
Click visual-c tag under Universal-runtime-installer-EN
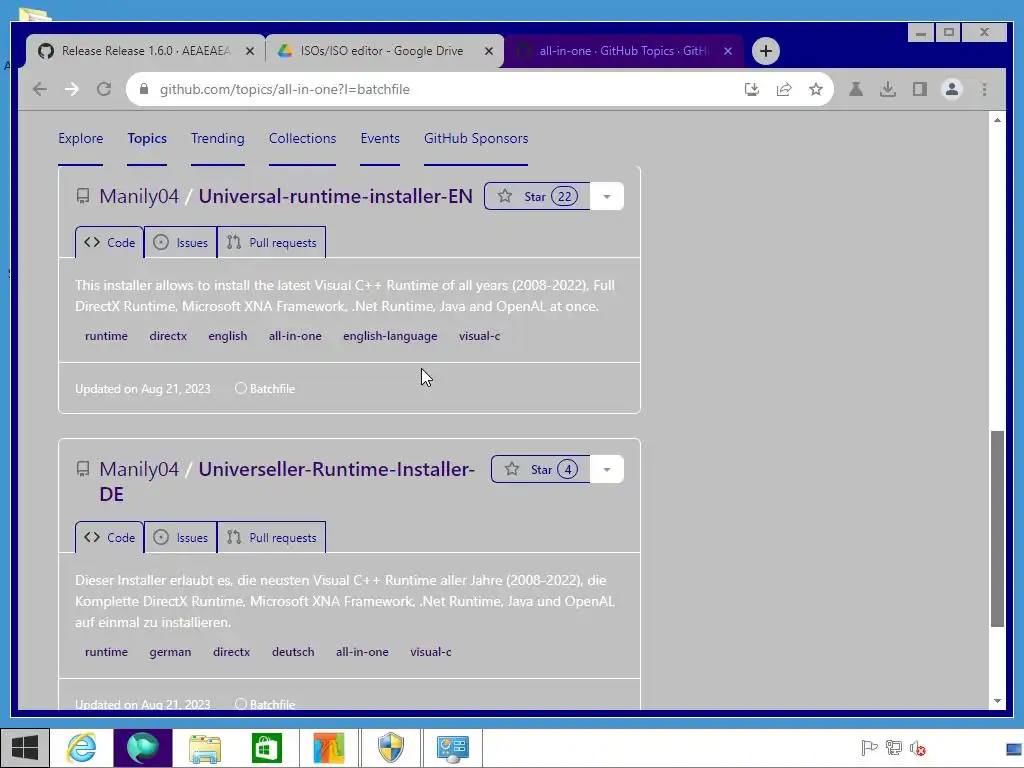(479, 336)
